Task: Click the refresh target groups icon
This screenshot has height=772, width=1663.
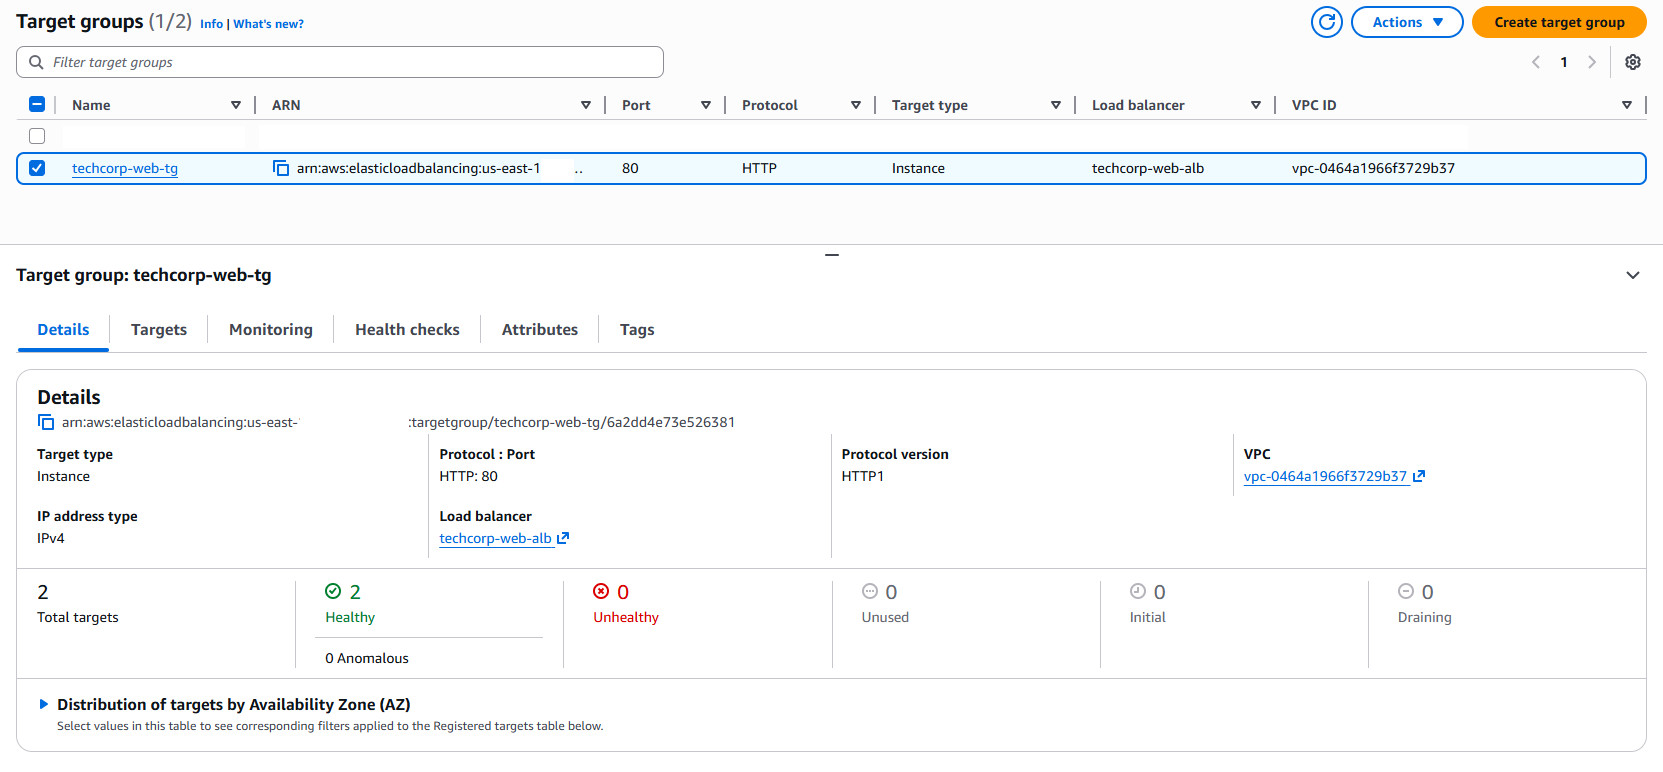Action: pyautogui.click(x=1326, y=22)
